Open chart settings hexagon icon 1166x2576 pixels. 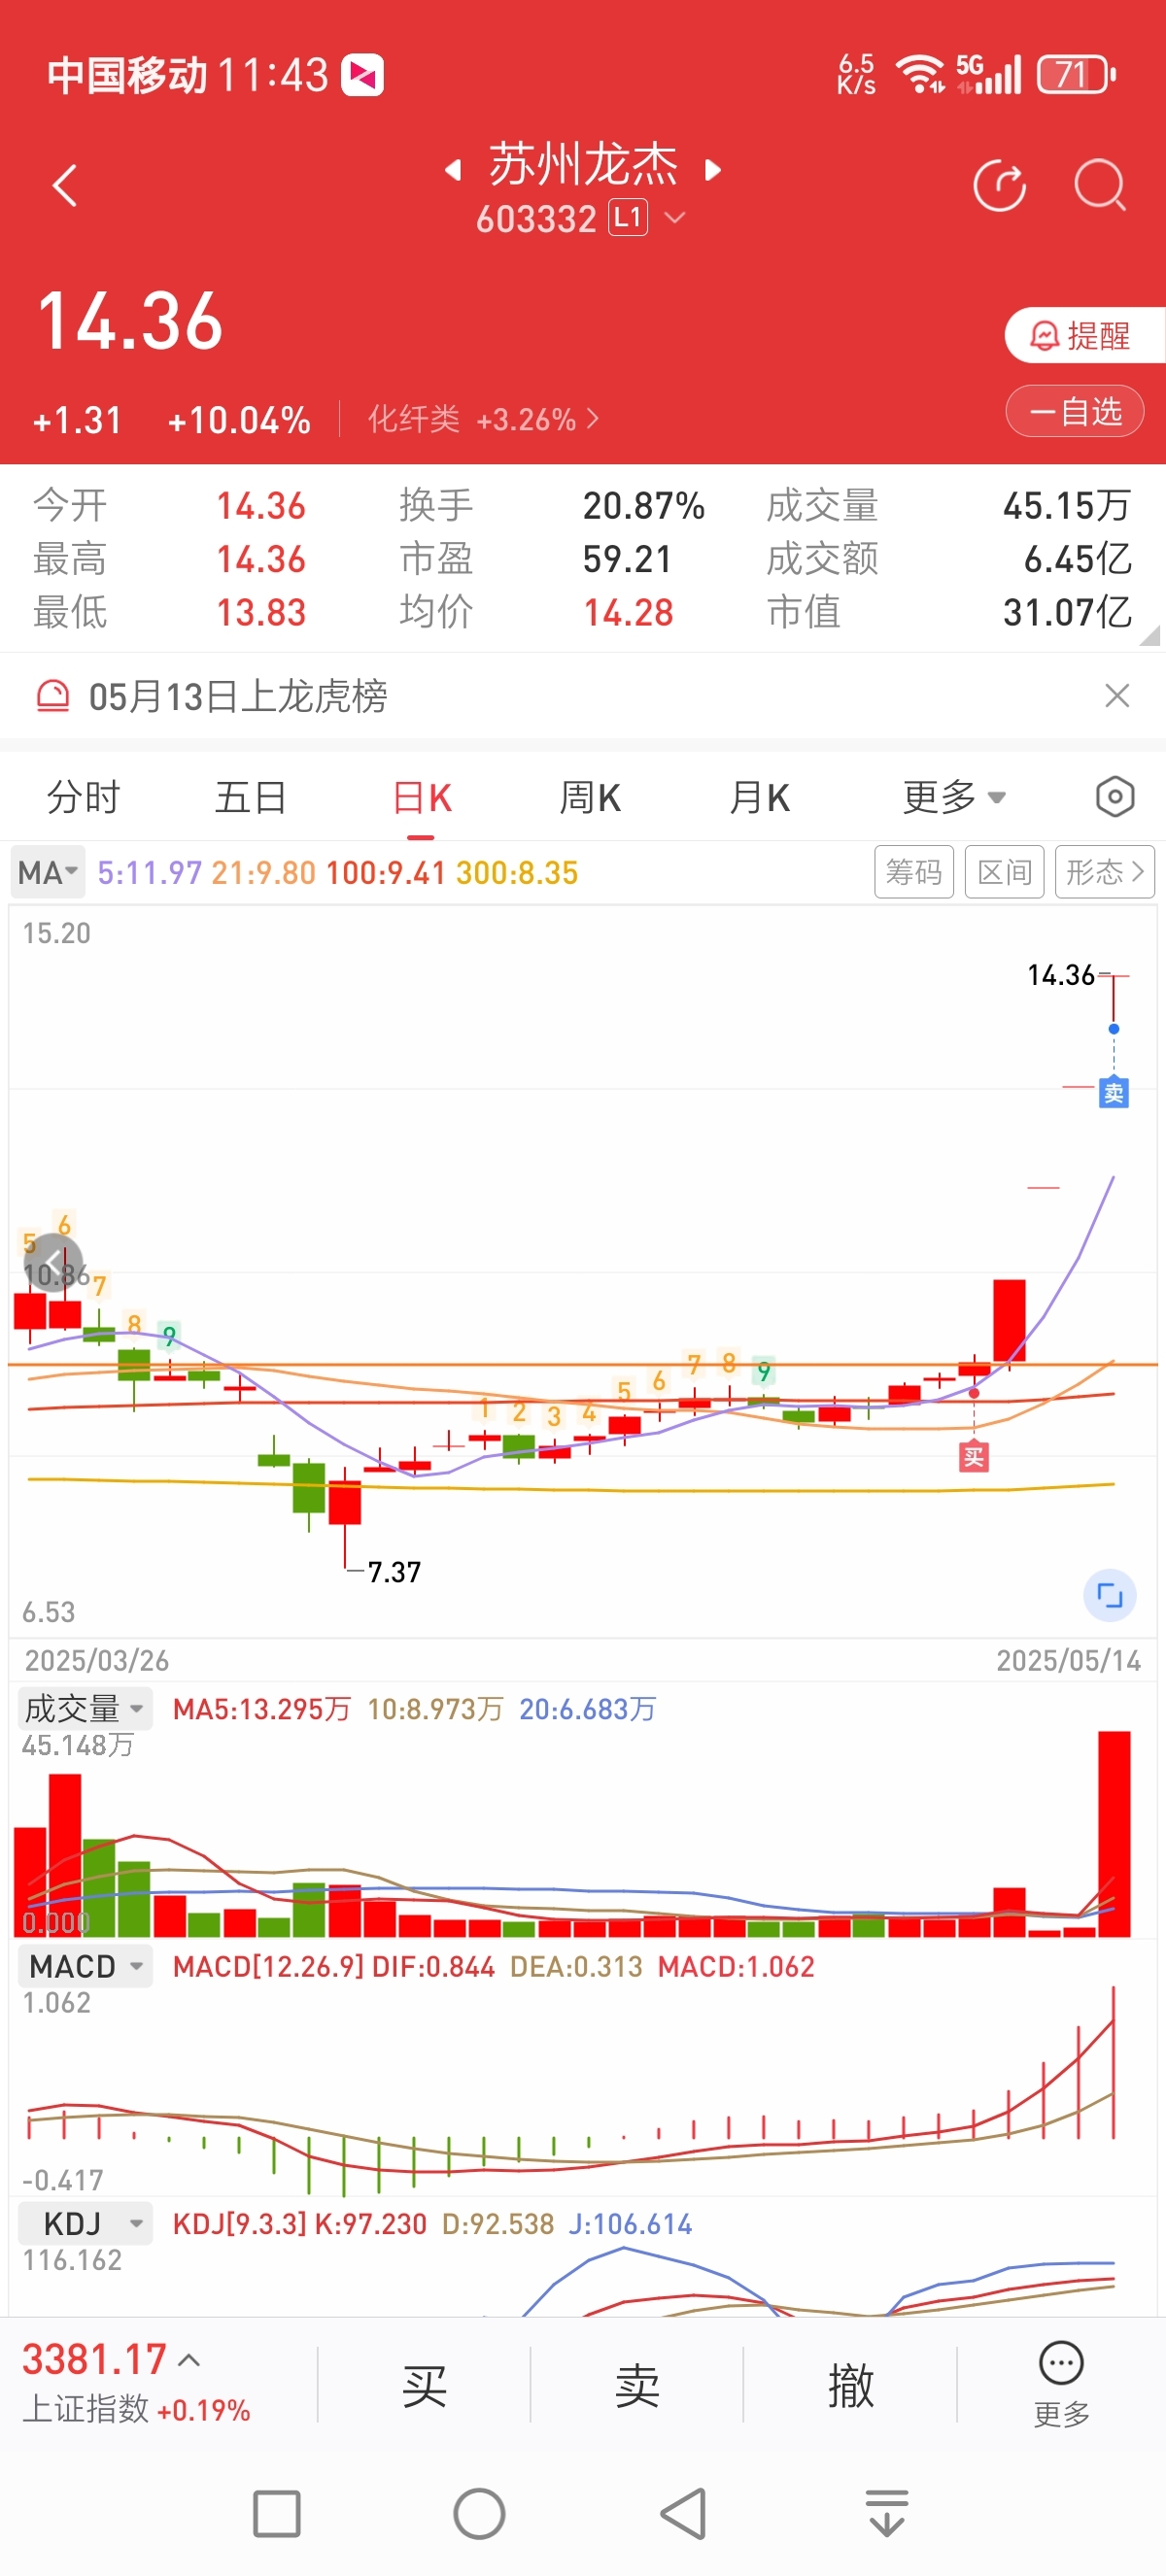coord(1115,798)
